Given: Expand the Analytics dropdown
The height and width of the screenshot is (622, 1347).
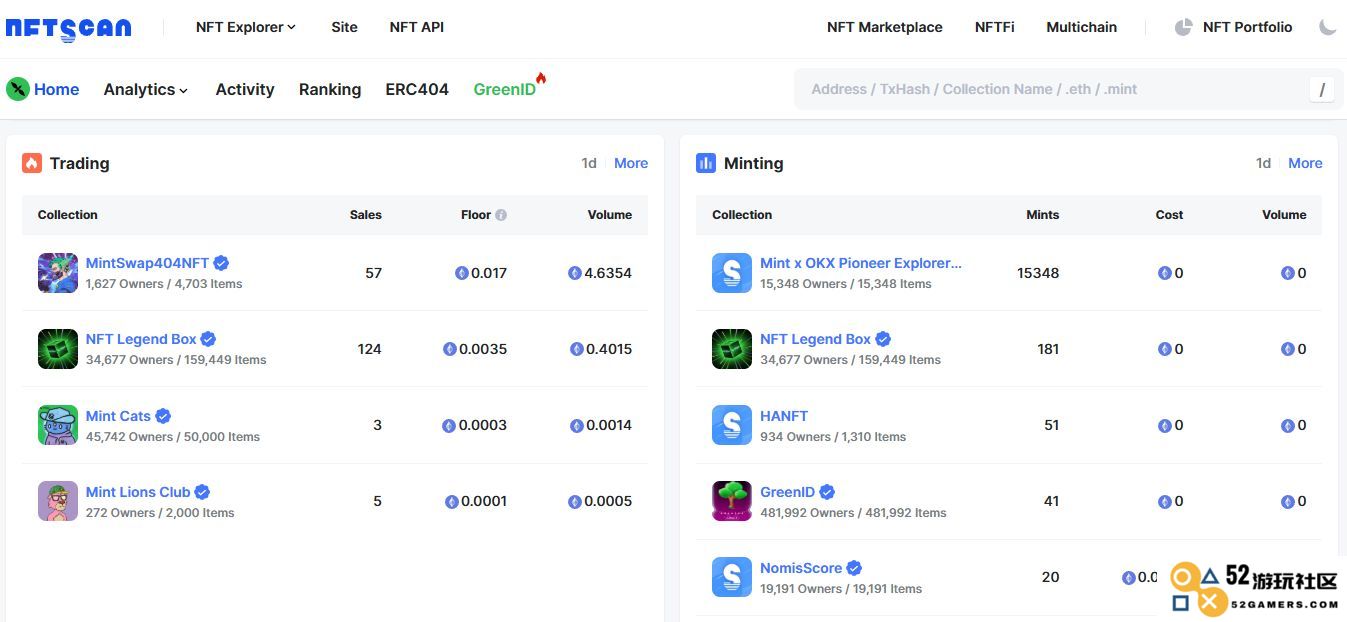Looking at the screenshot, I should 146,89.
